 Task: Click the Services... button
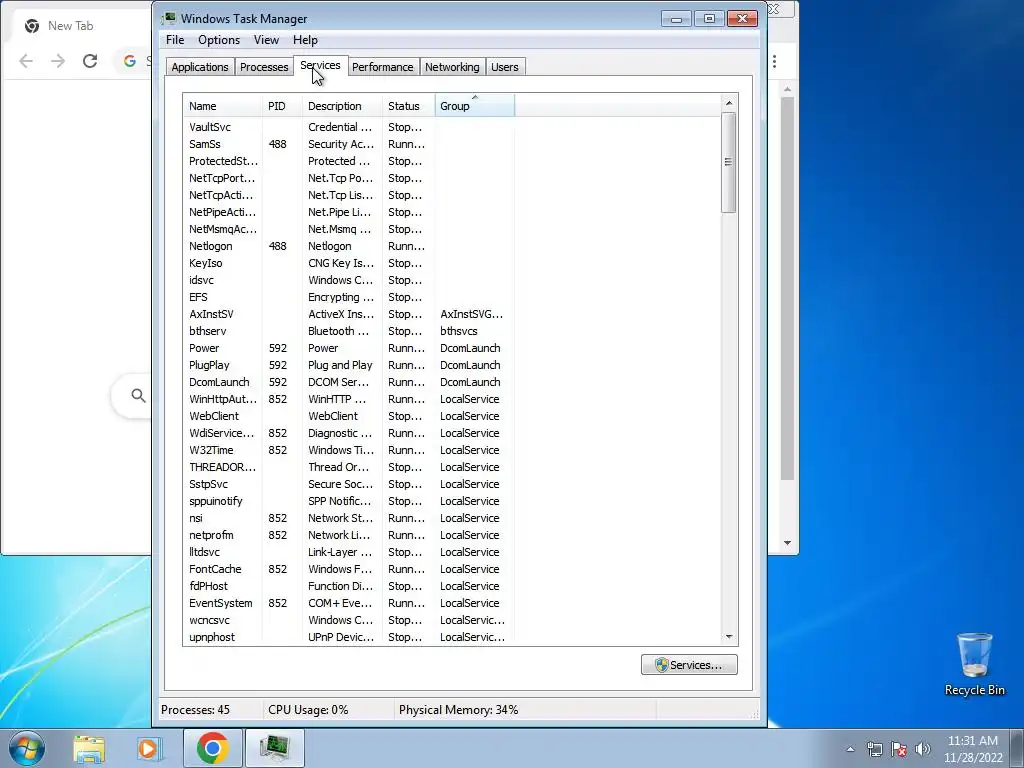689,665
